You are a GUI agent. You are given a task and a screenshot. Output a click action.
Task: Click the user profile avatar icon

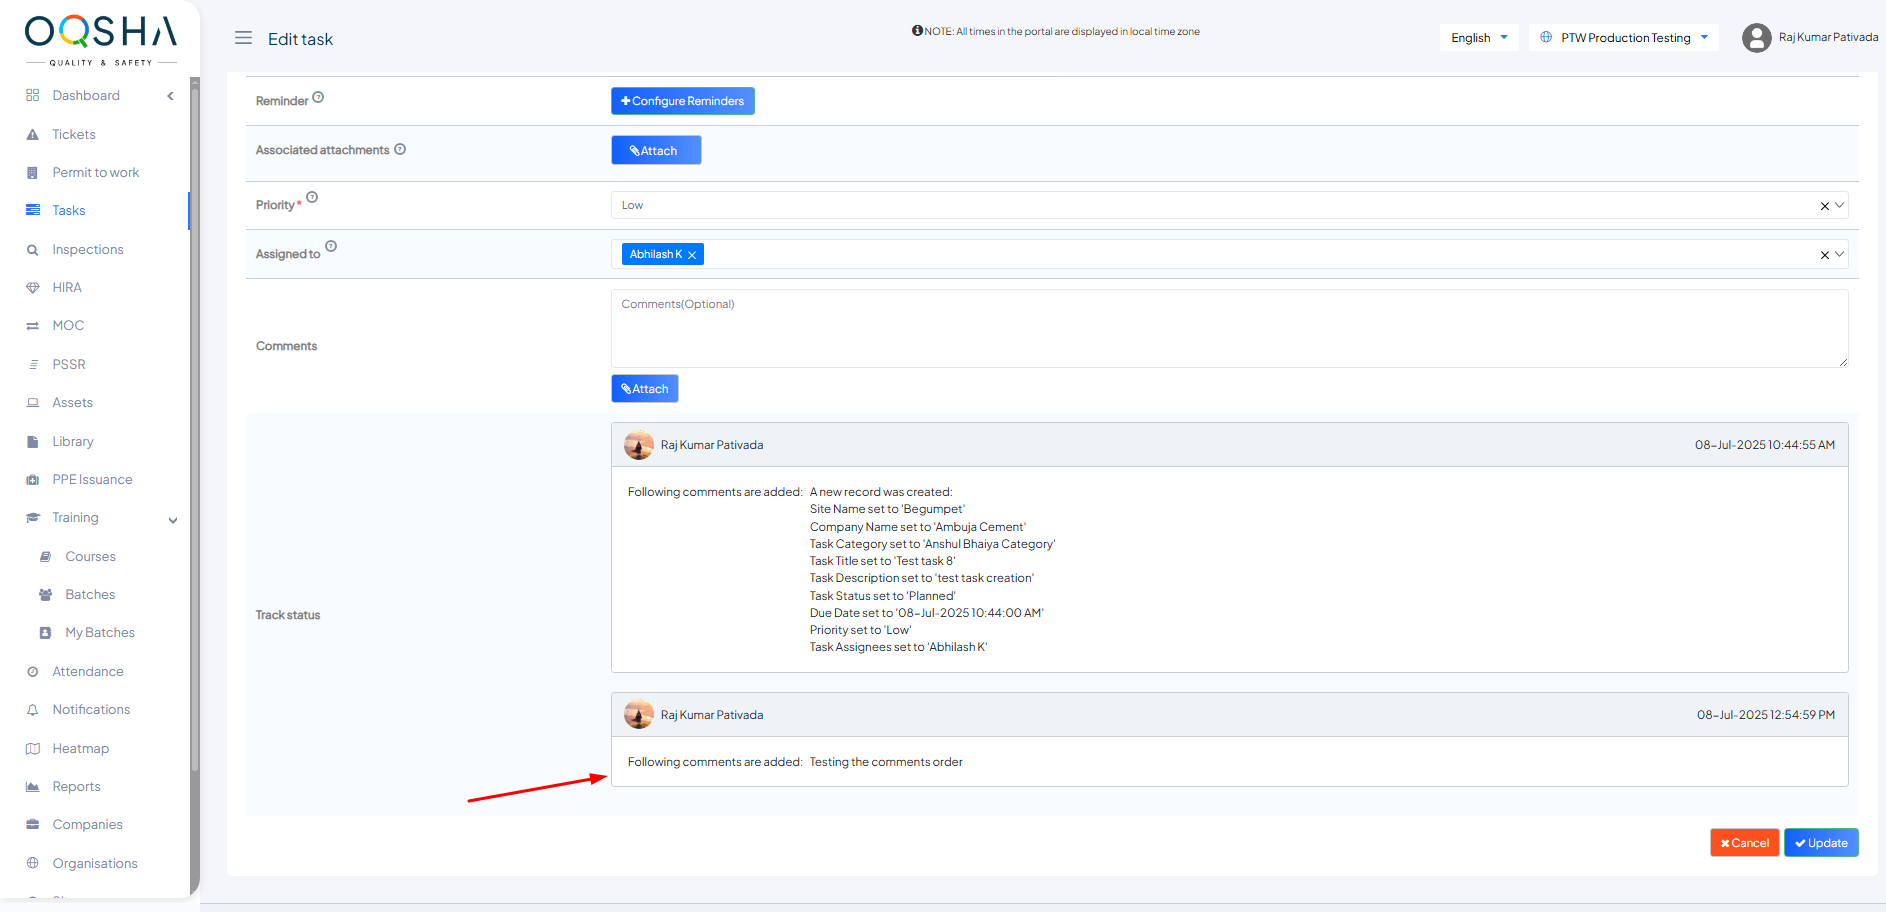pyautogui.click(x=1756, y=38)
